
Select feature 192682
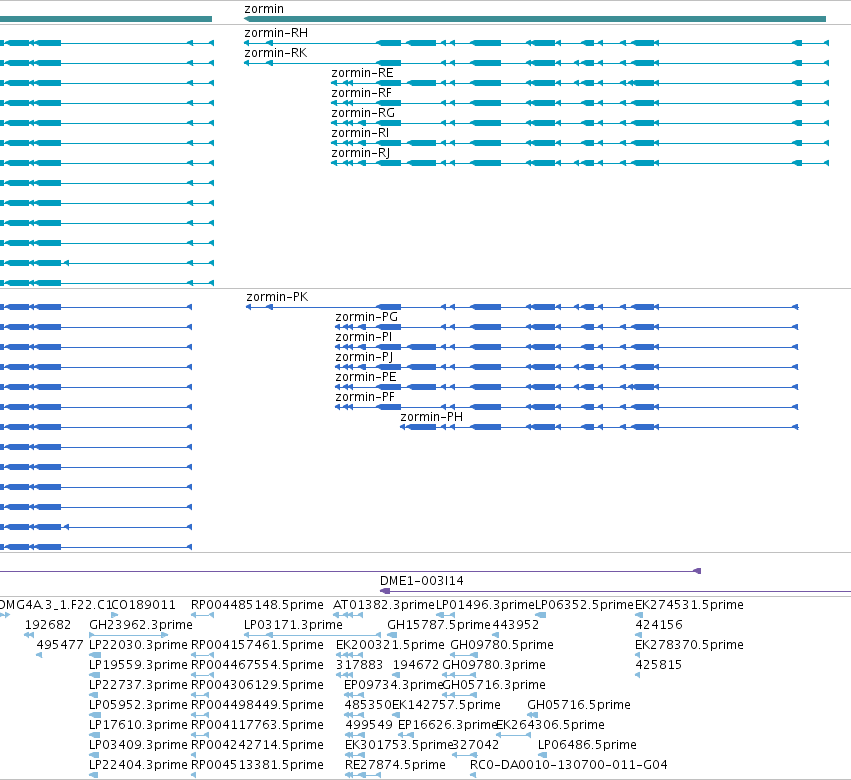(48, 625)
